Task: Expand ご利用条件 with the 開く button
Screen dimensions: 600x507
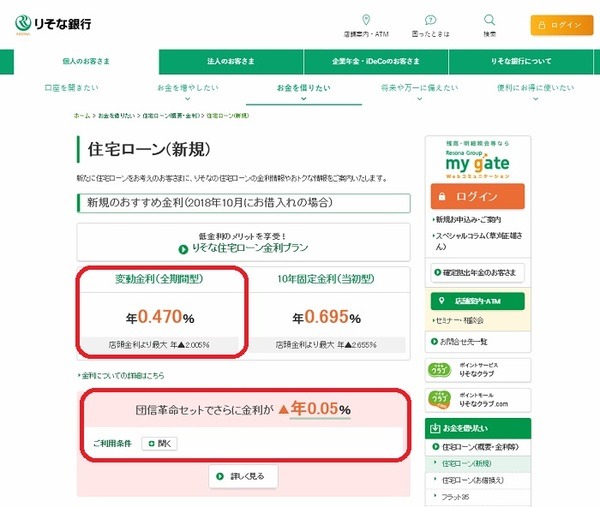Action: pos(159,443)
